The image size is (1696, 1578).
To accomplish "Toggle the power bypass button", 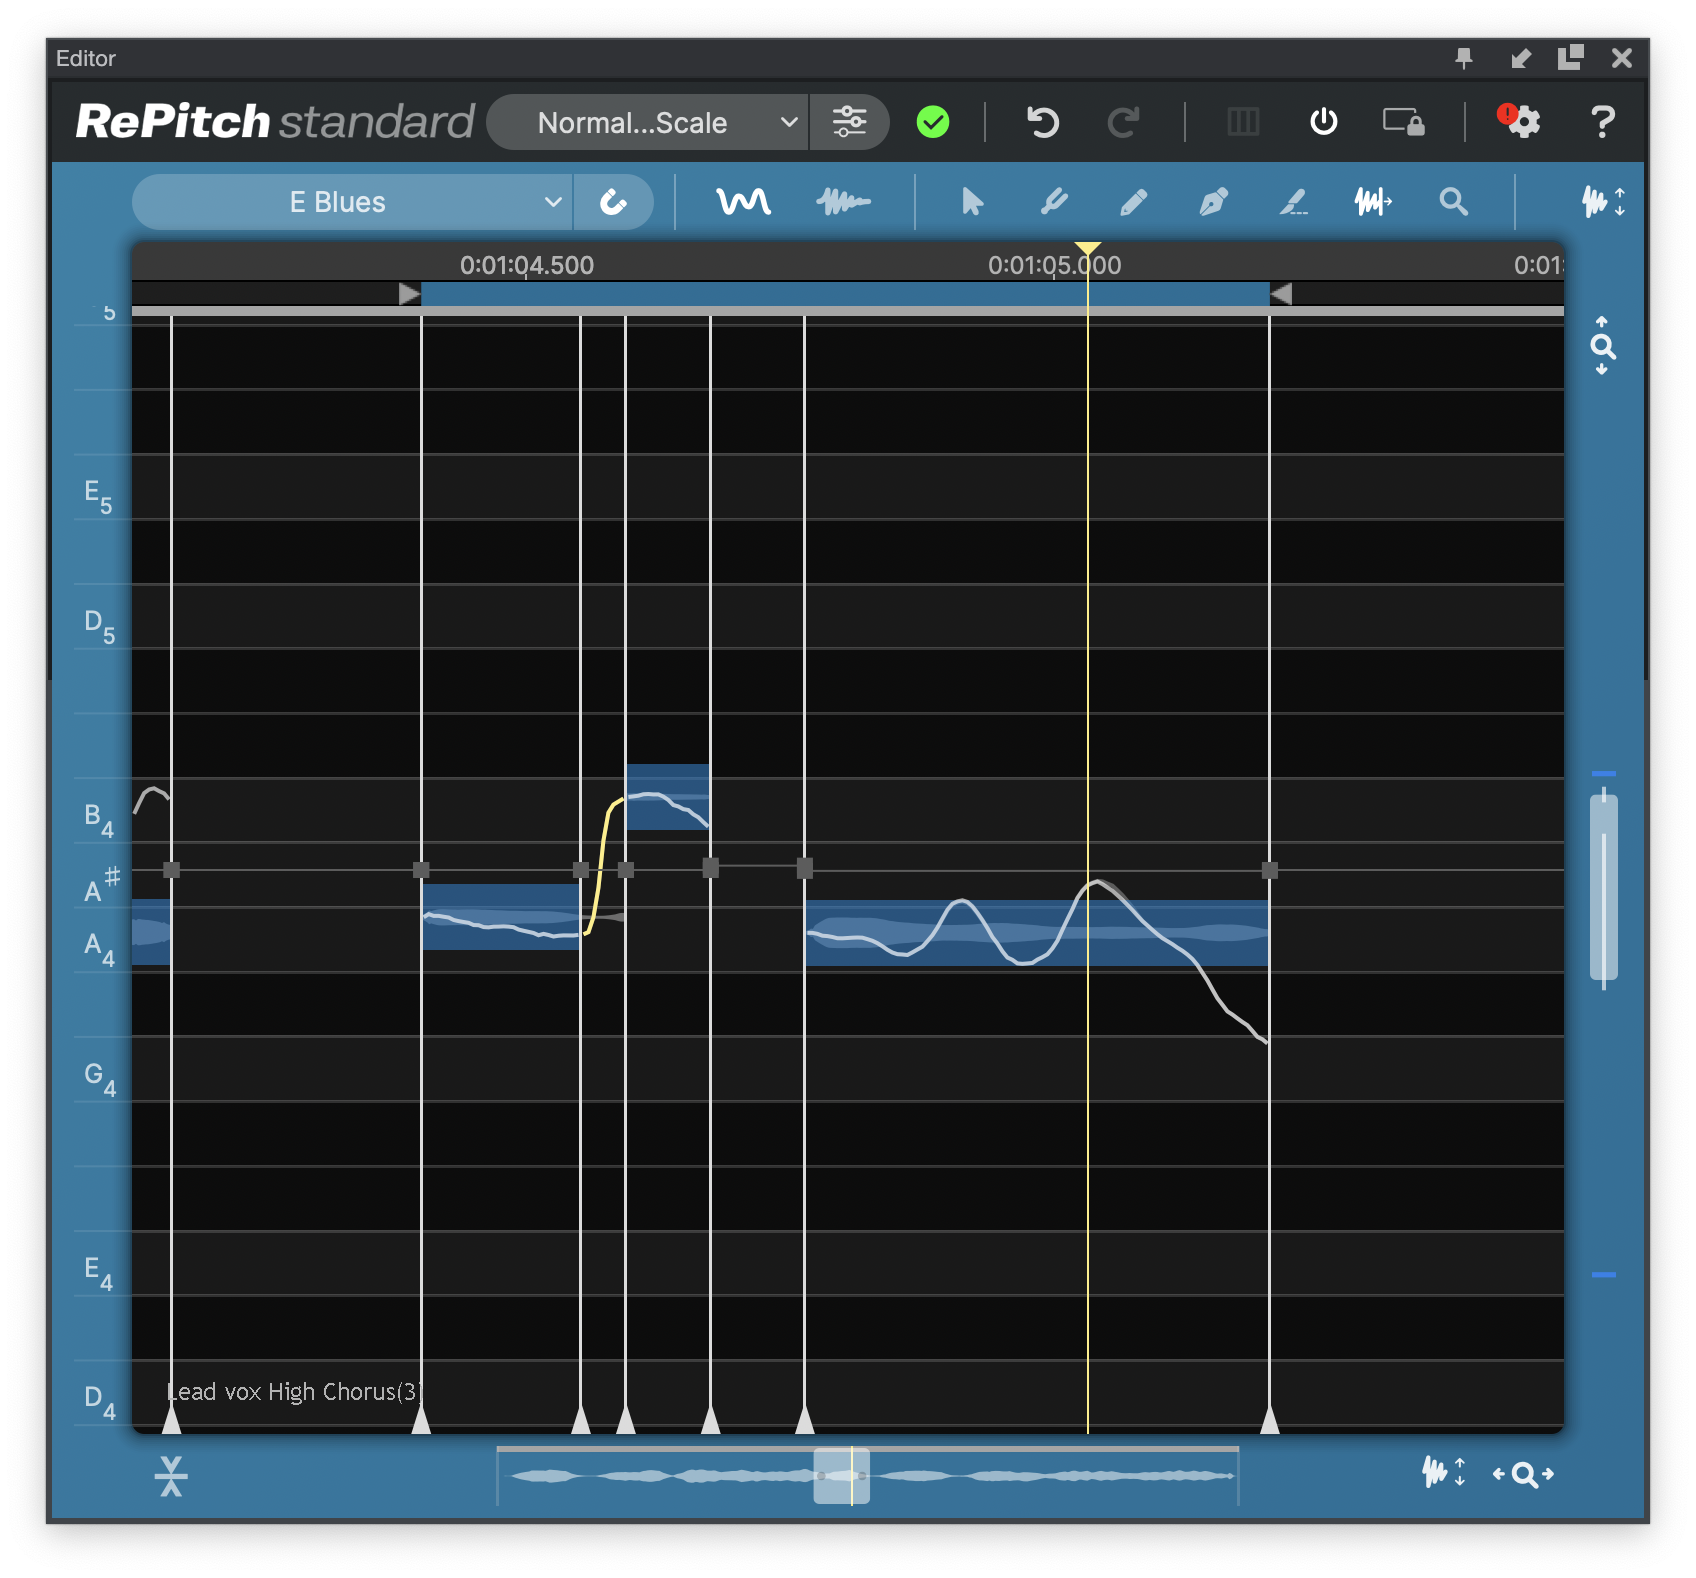I will coord(1323,122).
